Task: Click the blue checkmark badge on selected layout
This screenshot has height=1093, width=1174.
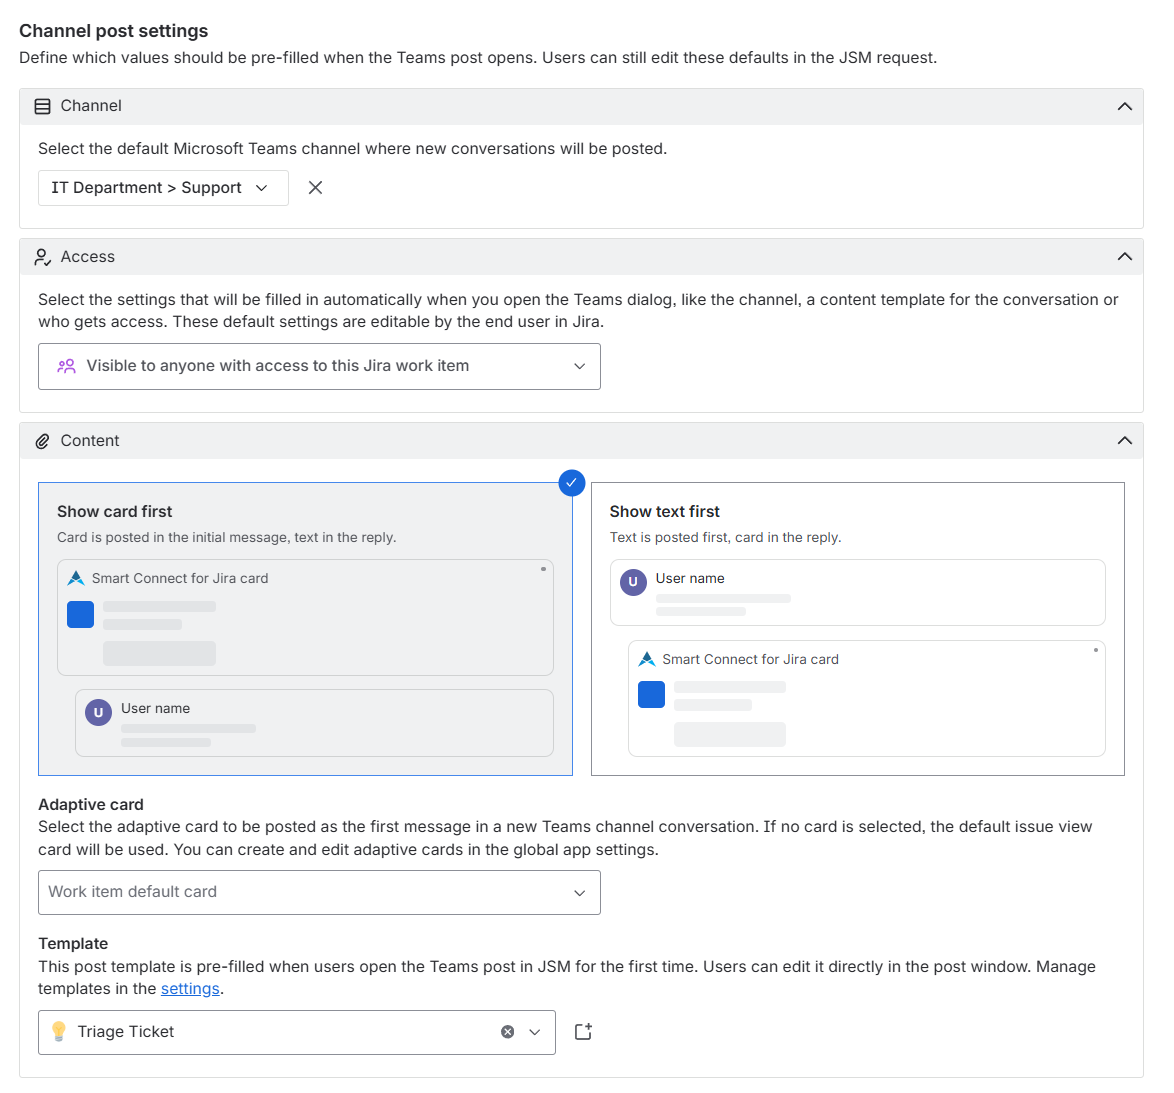Action: pos(571,483)
